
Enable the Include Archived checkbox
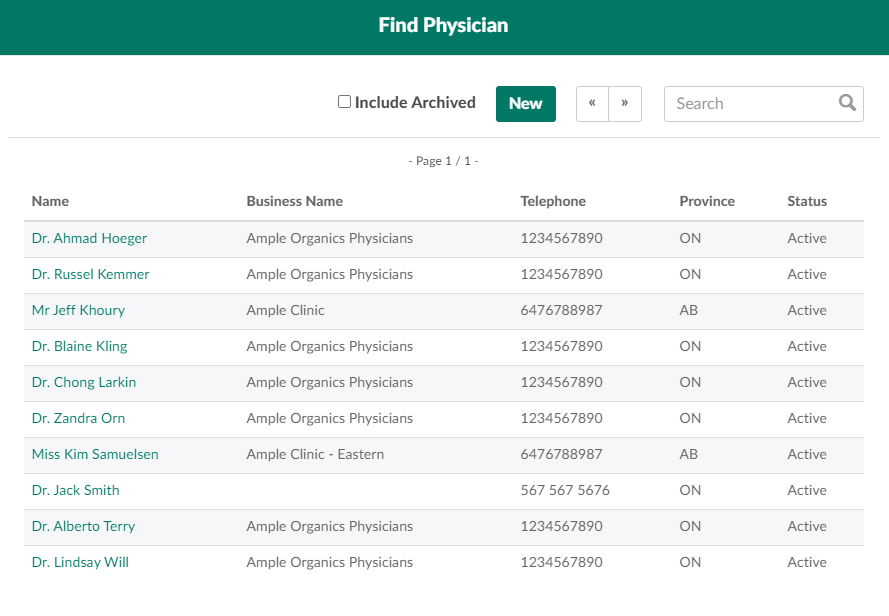[x=344, y=102]
